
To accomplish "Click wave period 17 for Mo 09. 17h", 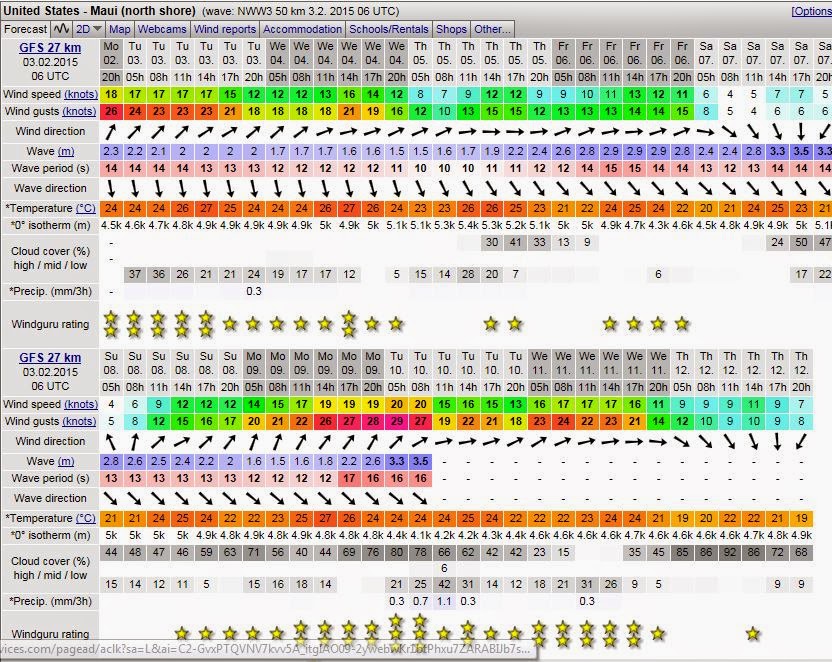I will point(349,478).
